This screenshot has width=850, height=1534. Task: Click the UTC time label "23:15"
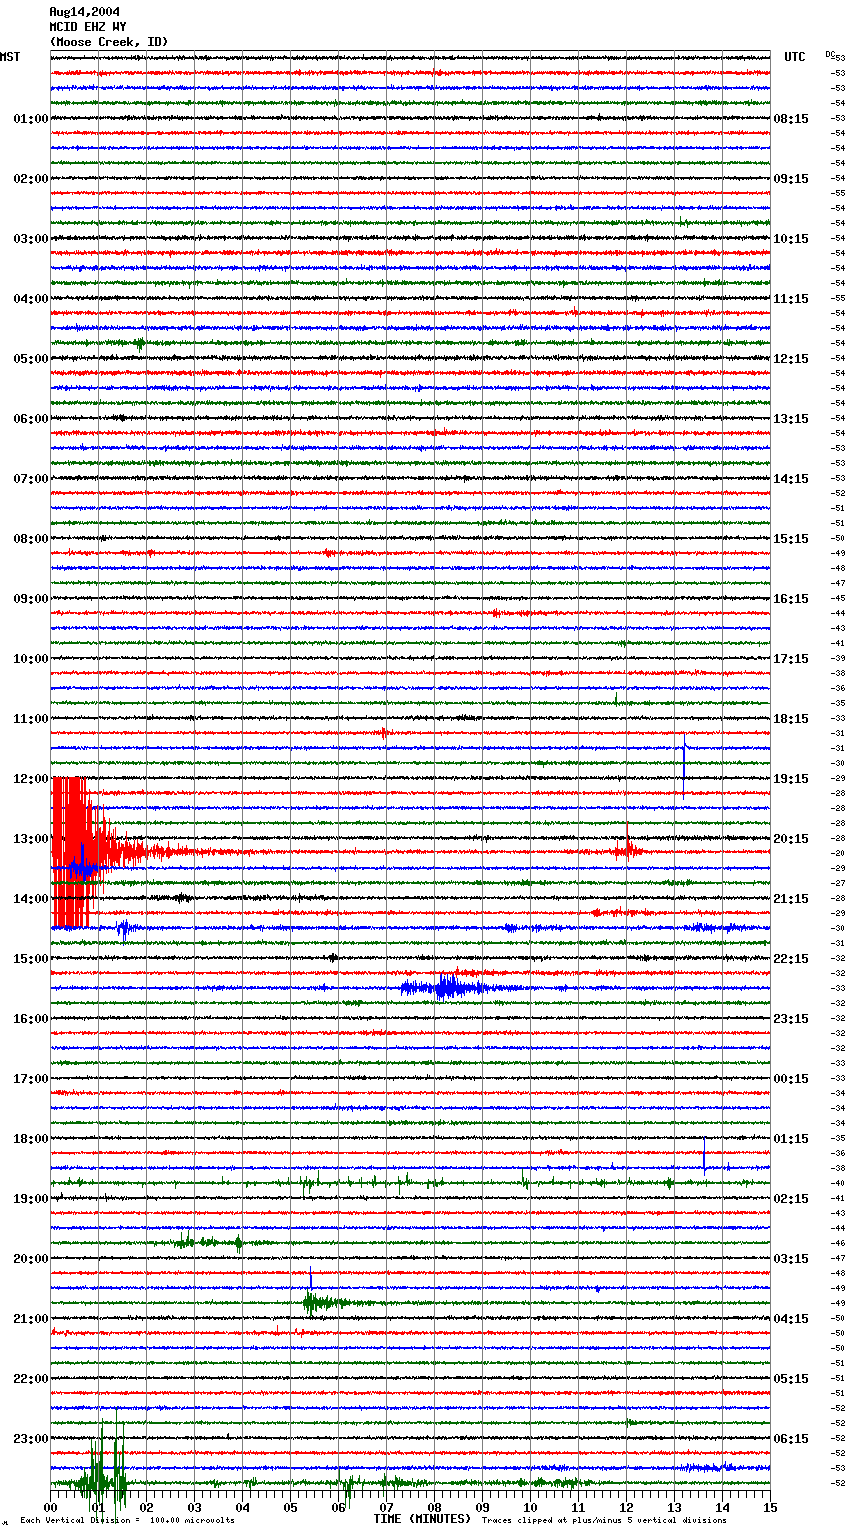pos(791,1019)
